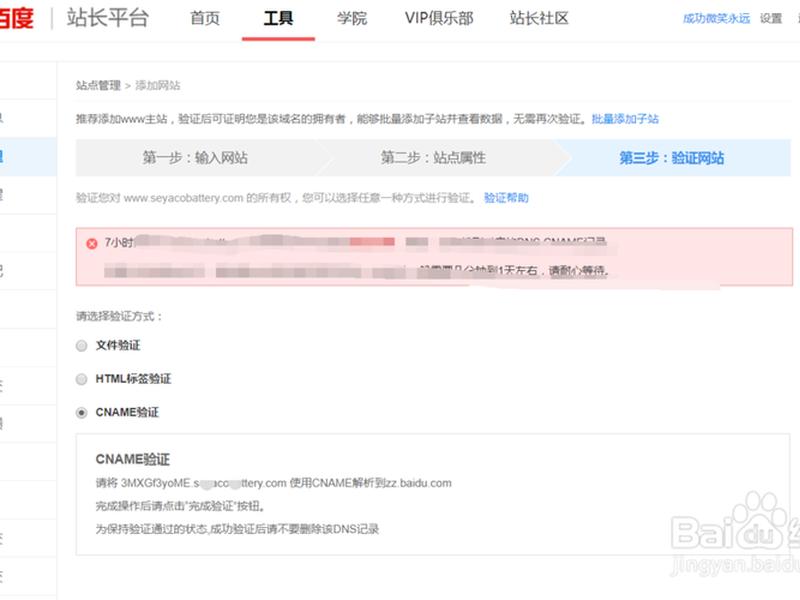Click the 第一步：输入网站 step
The height and width of the screenshot is (600, 800).
coord(195,158)
